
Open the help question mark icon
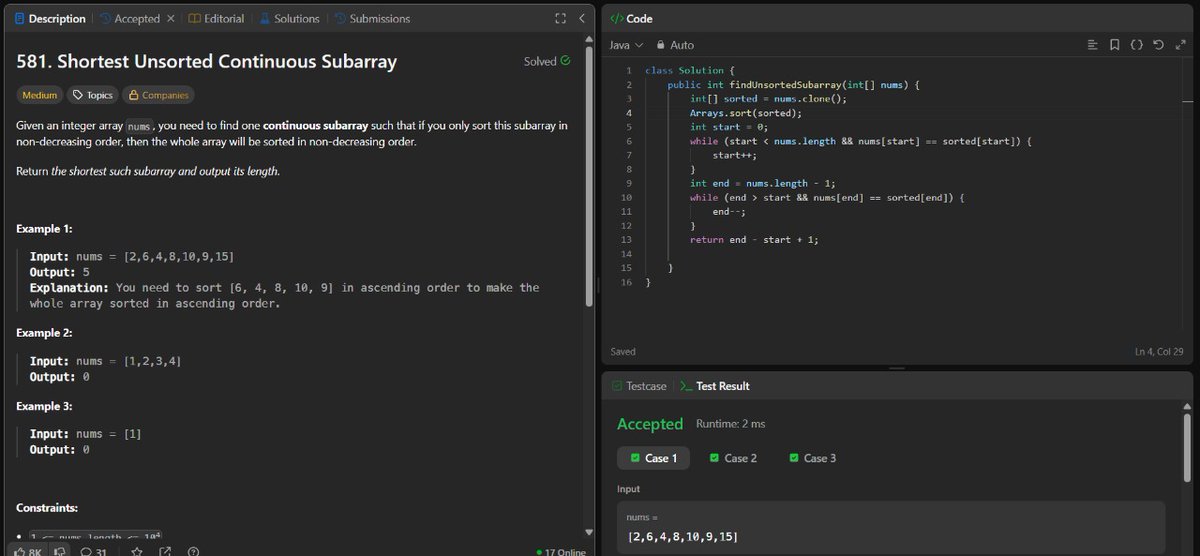point(193,551)
